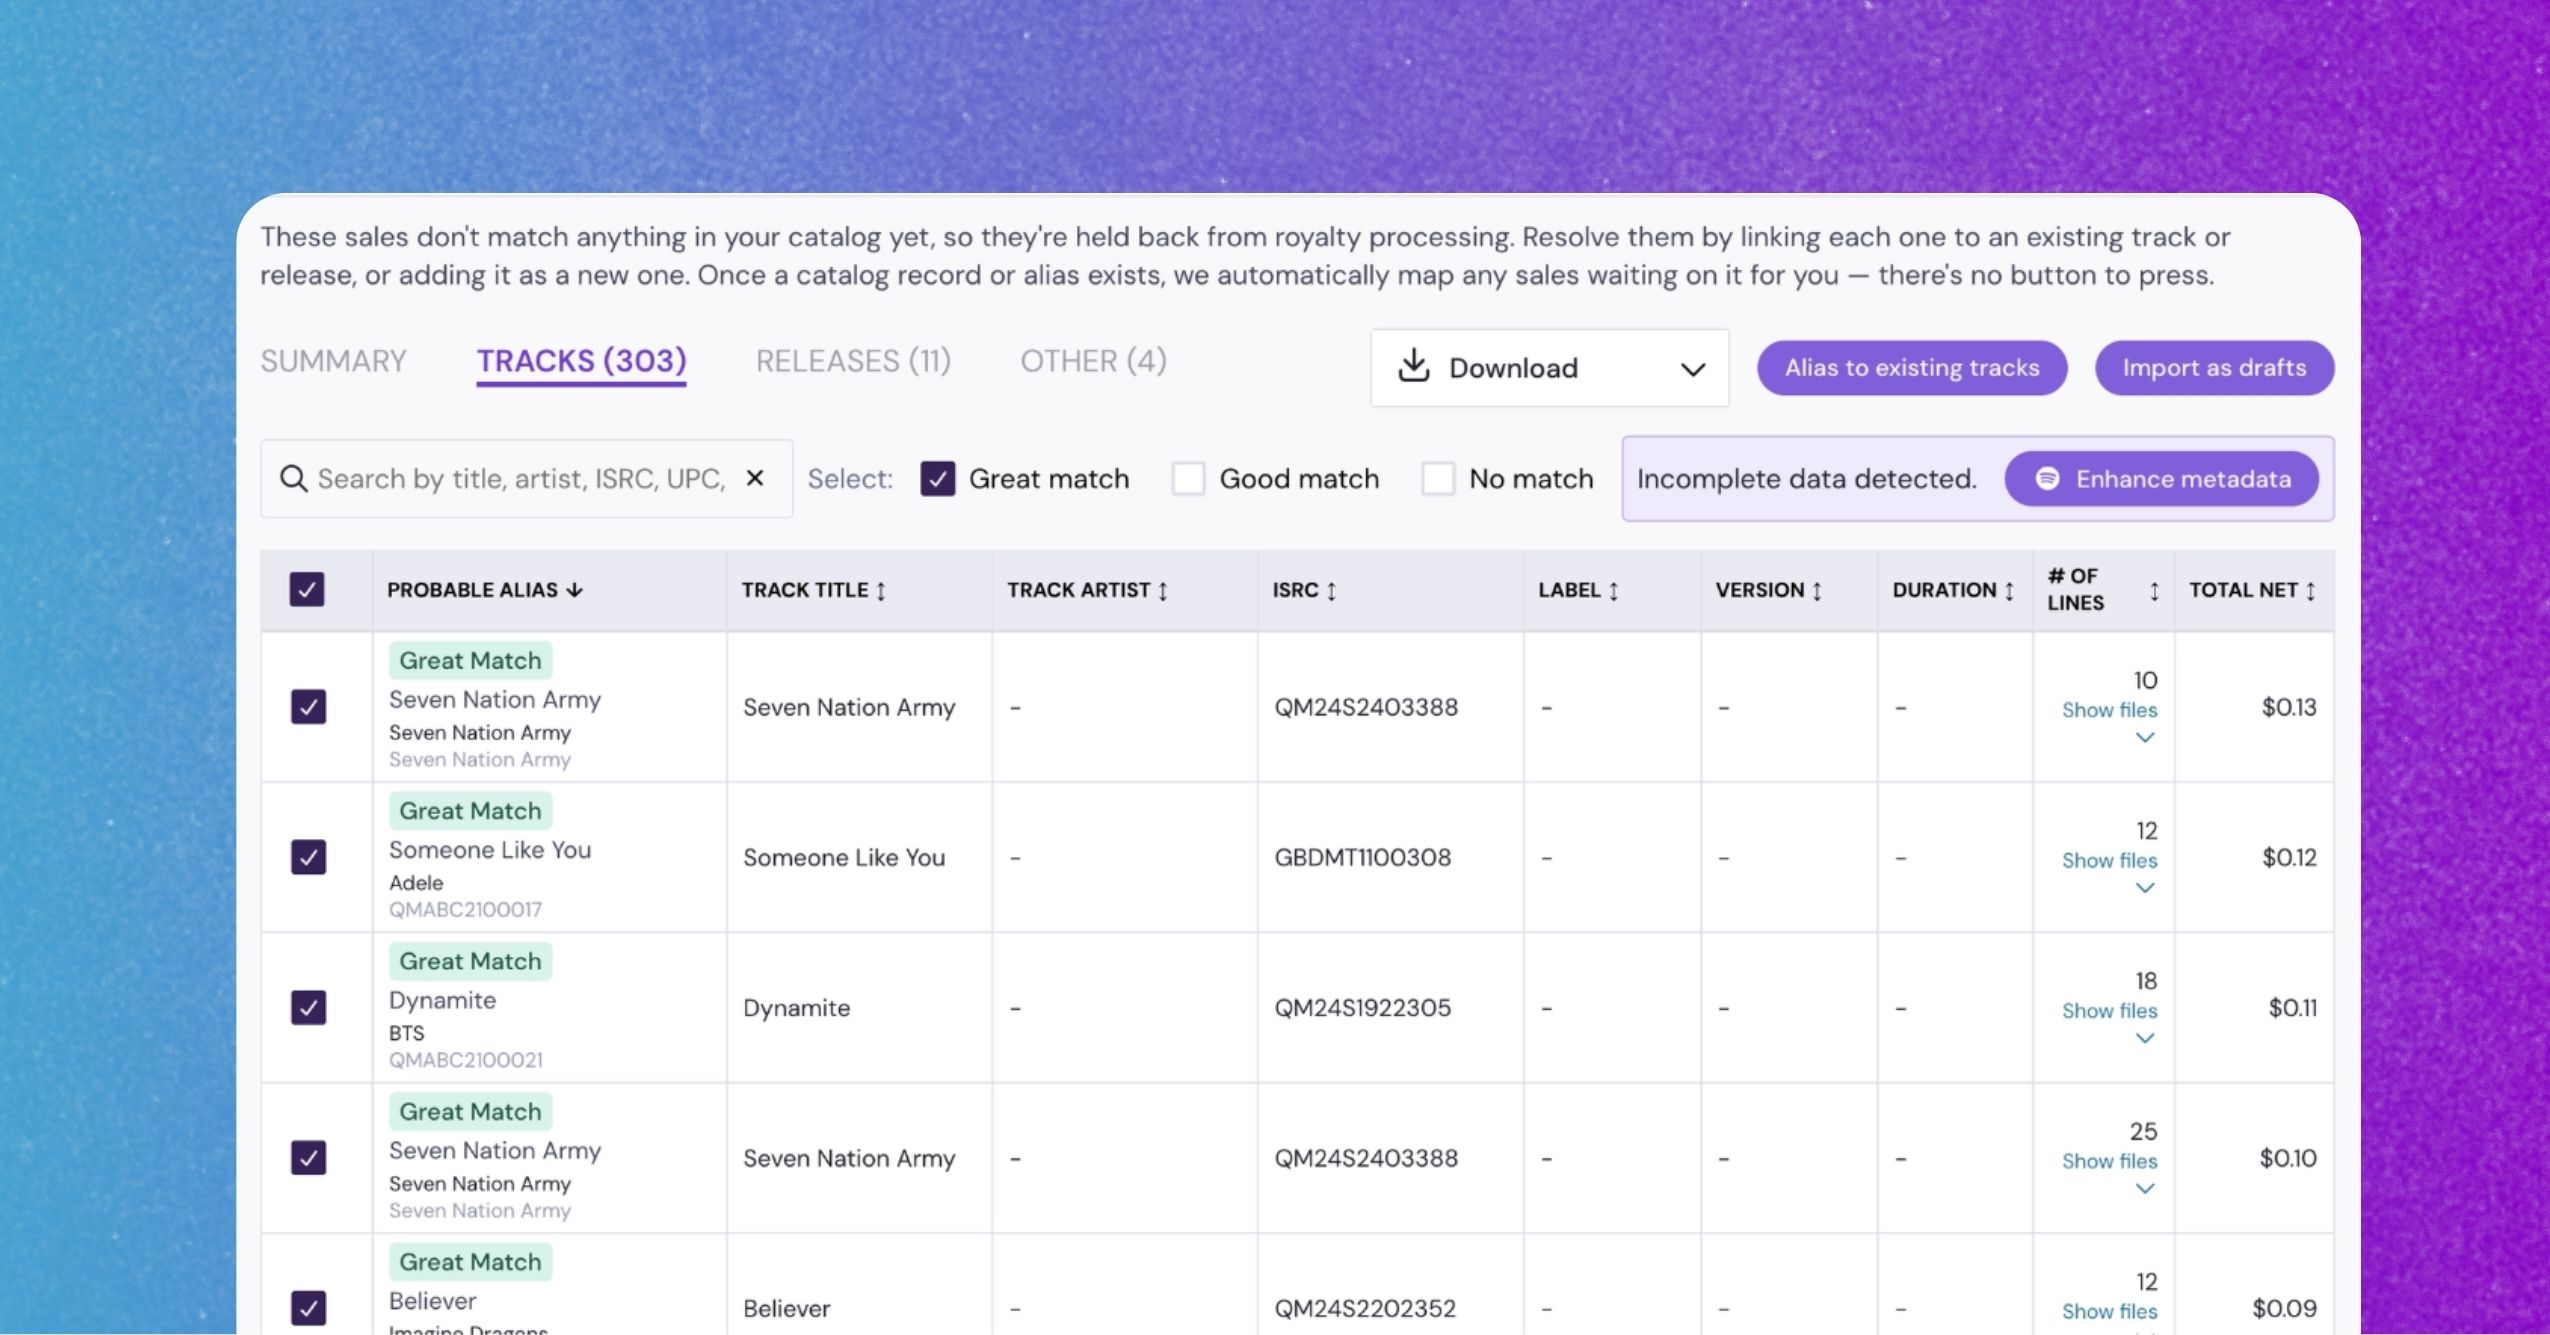Viewport: 2550px width, 1335px height.
Task: Uncheck the Someone Like You row checkbox
Action: (308, 857)
